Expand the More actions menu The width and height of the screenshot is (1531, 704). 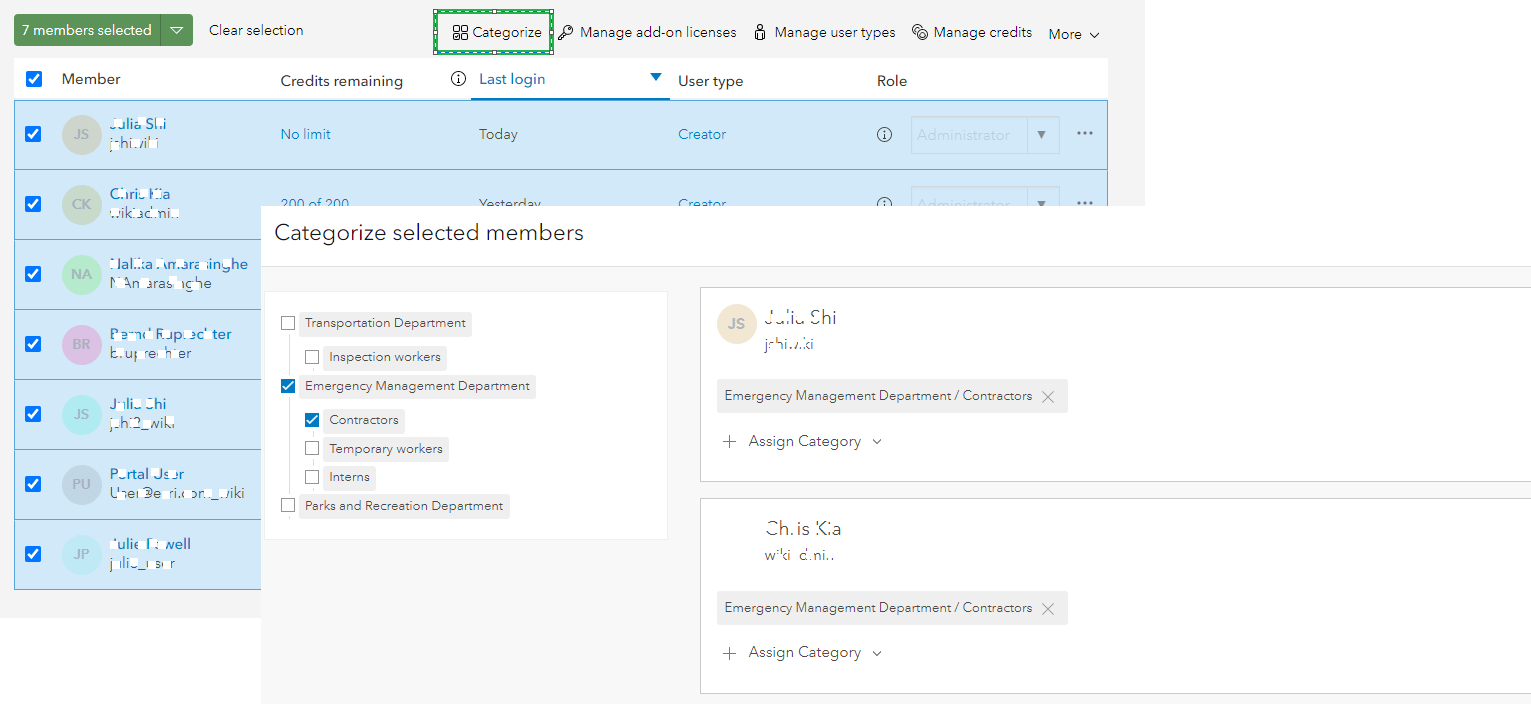[1074, 34]
